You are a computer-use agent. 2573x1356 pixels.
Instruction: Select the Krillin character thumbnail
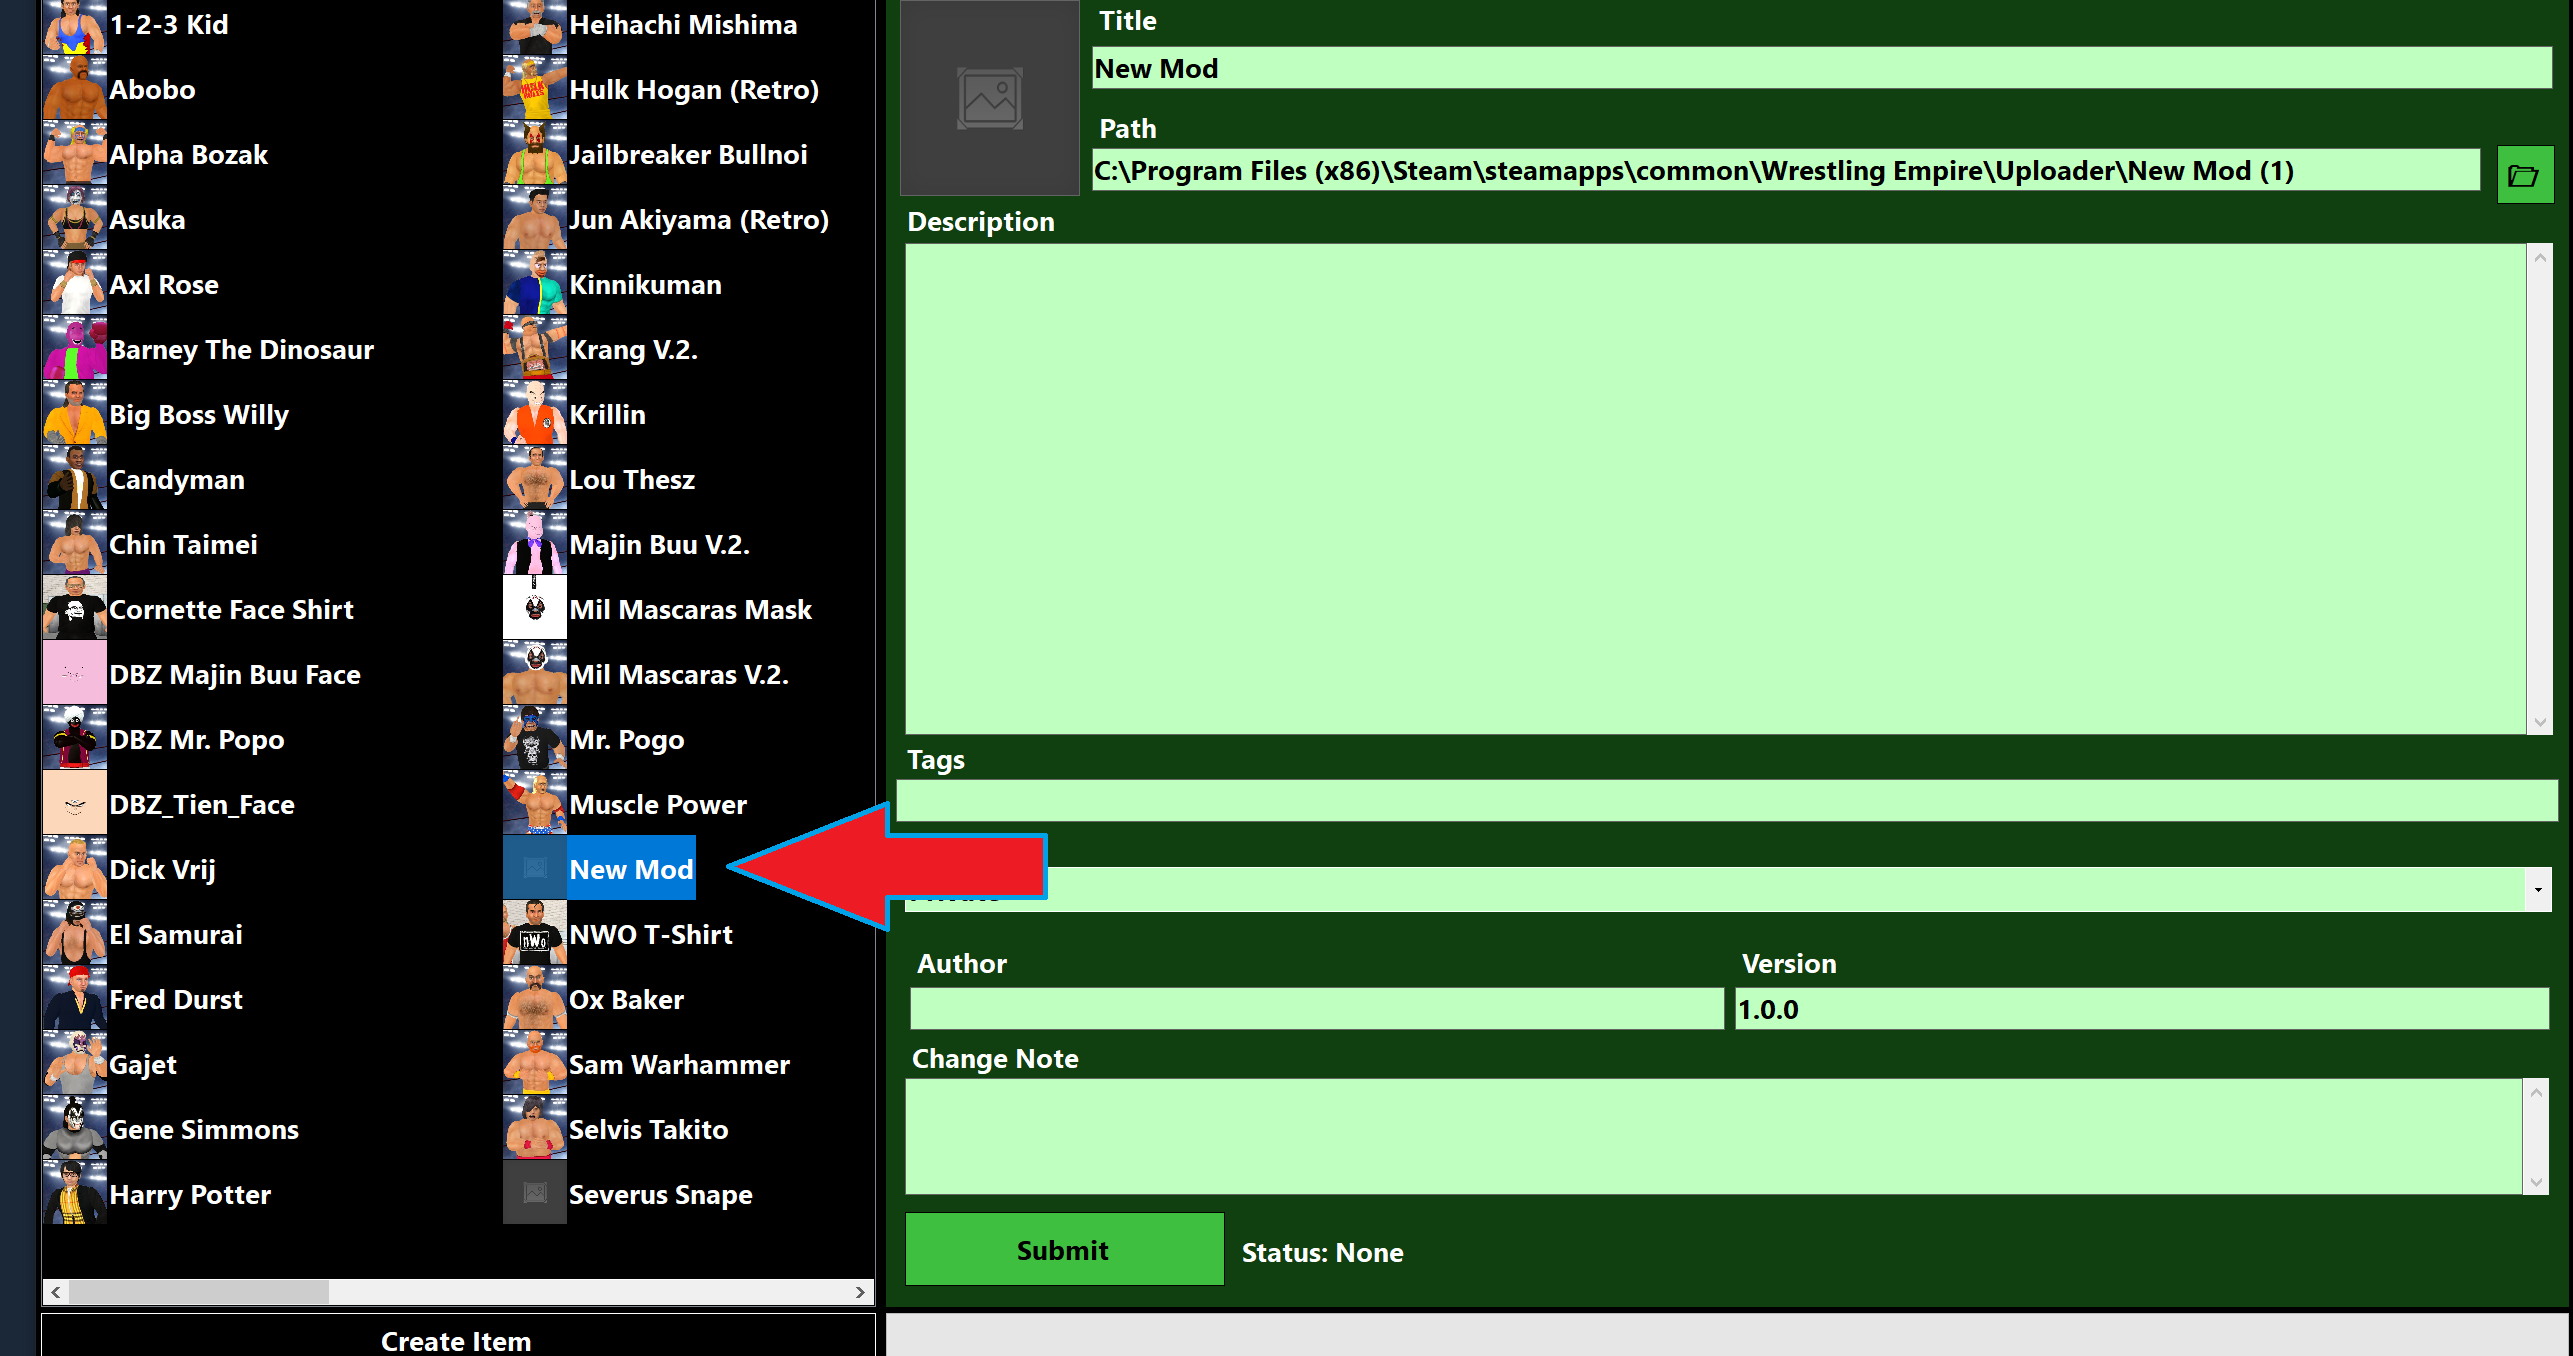(x=534, y=414)
